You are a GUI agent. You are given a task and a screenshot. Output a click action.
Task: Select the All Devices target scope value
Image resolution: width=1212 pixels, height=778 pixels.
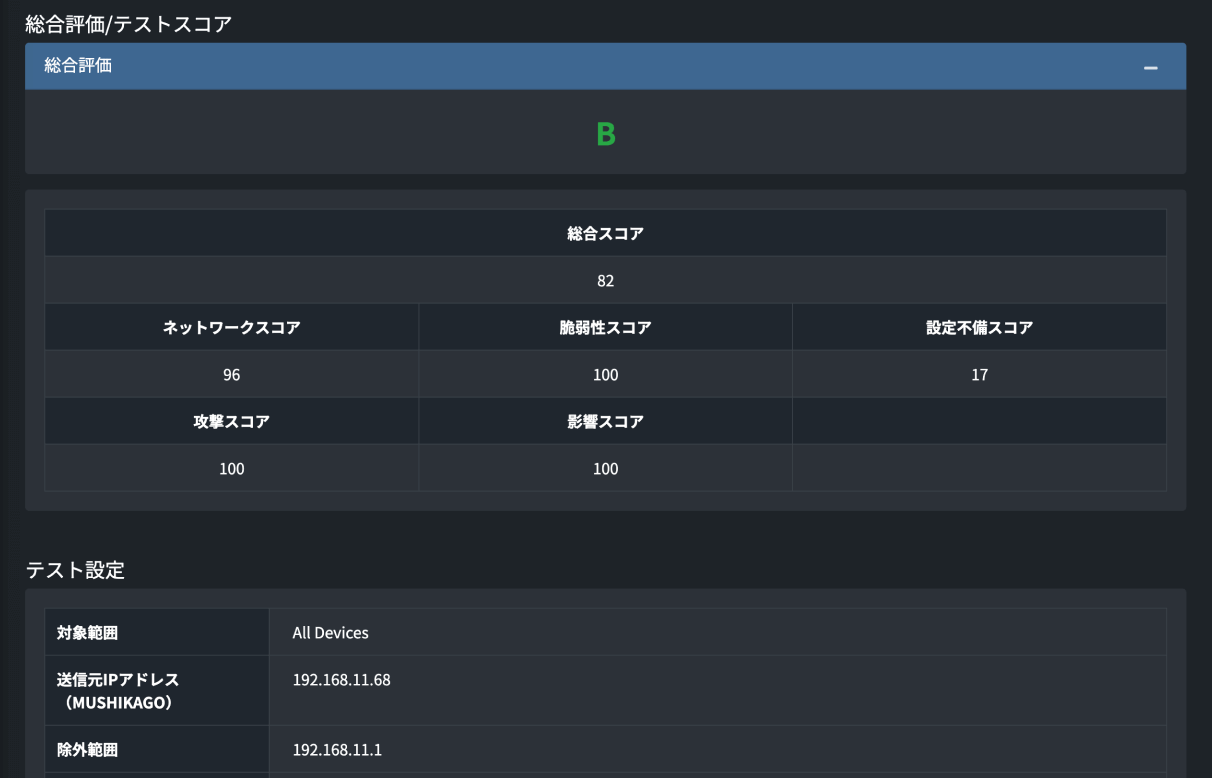pos(330,632)
